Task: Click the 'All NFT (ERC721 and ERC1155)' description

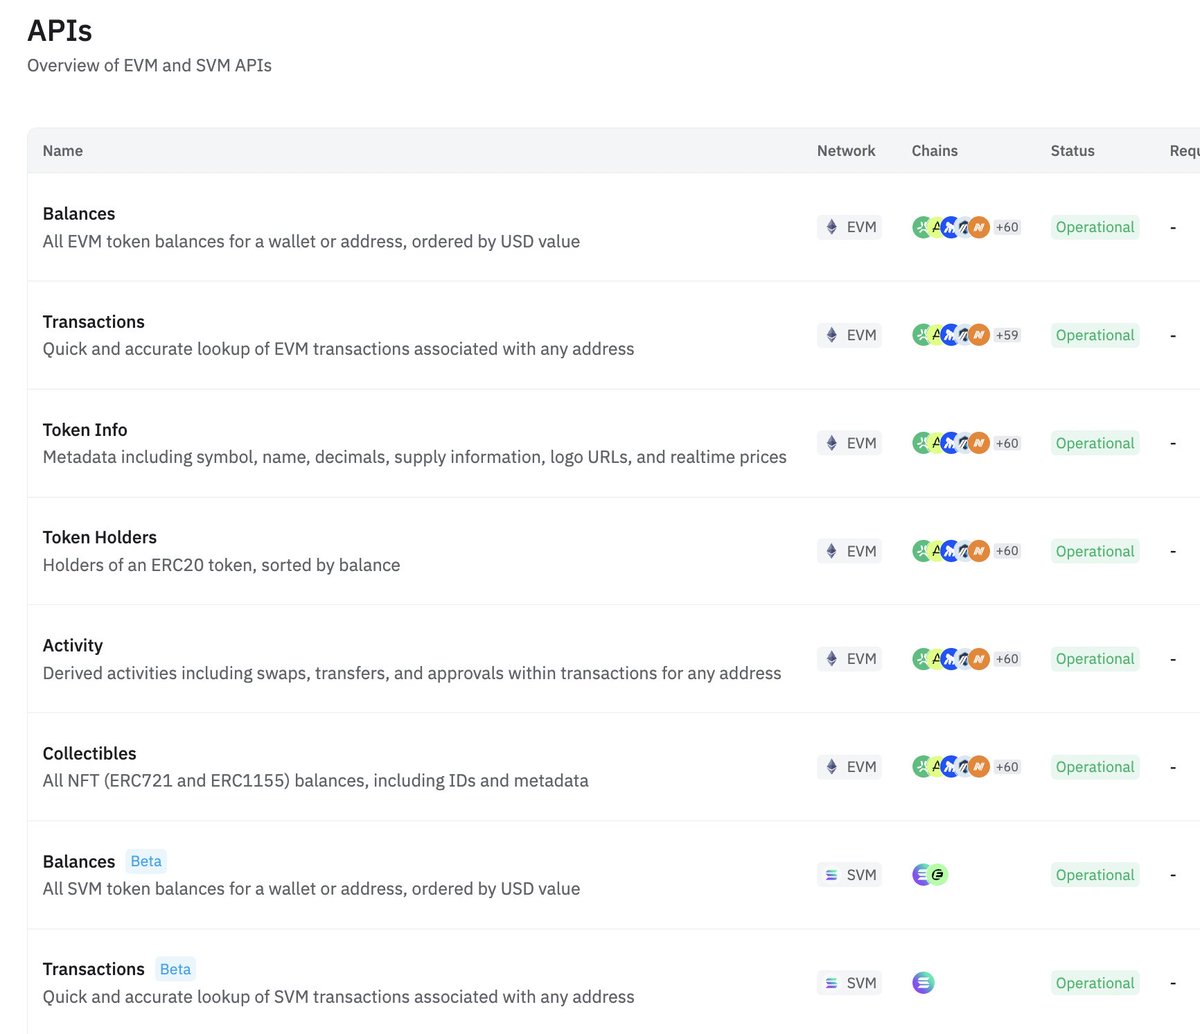Action: point(315,781)
